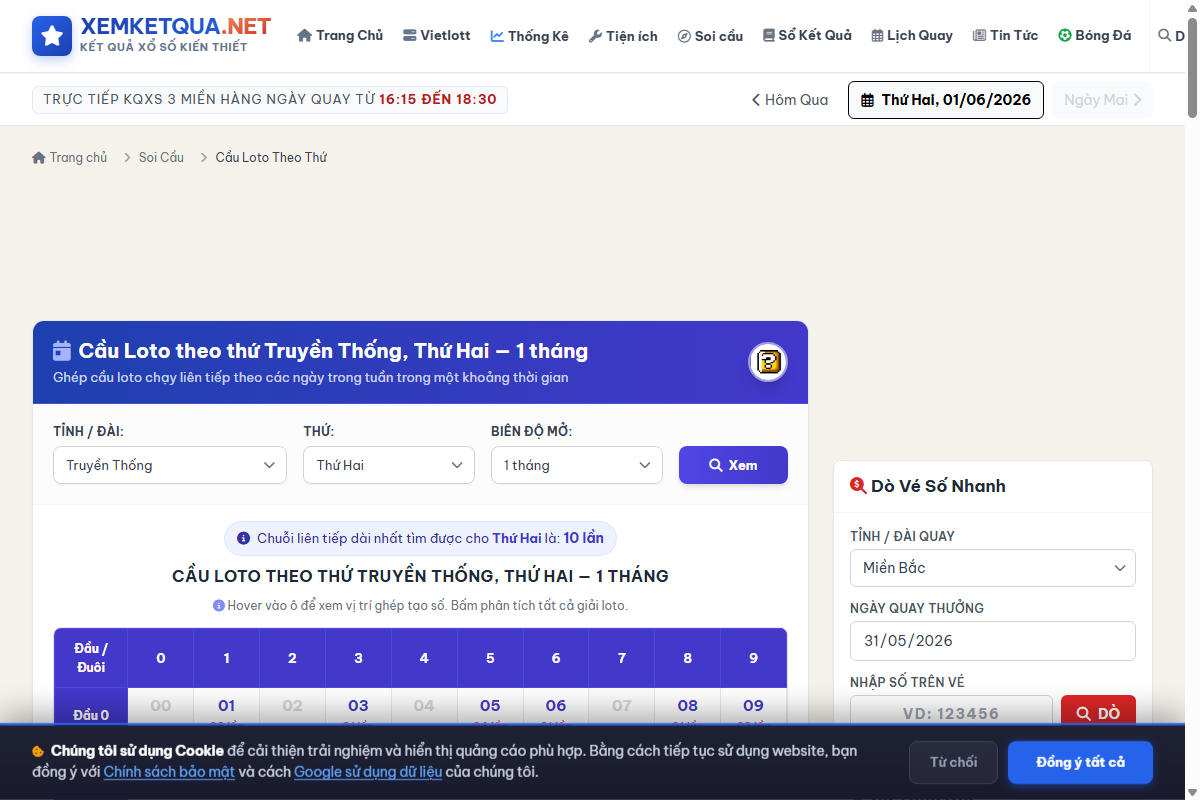Image resolution: width=1200 pixels, height=800 pixels.
Task: Open the Trang Chủ menu item
Action: [340, 36]
